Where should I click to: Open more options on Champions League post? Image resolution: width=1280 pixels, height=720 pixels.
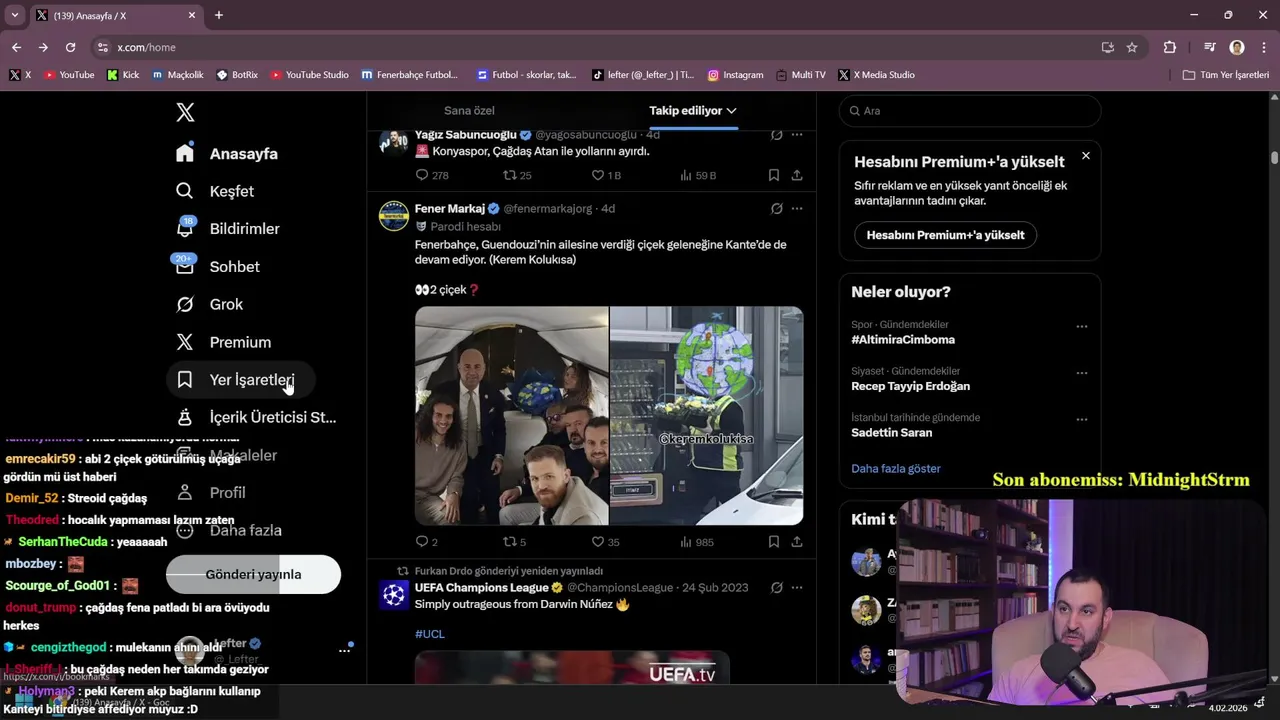click(797, 587)
